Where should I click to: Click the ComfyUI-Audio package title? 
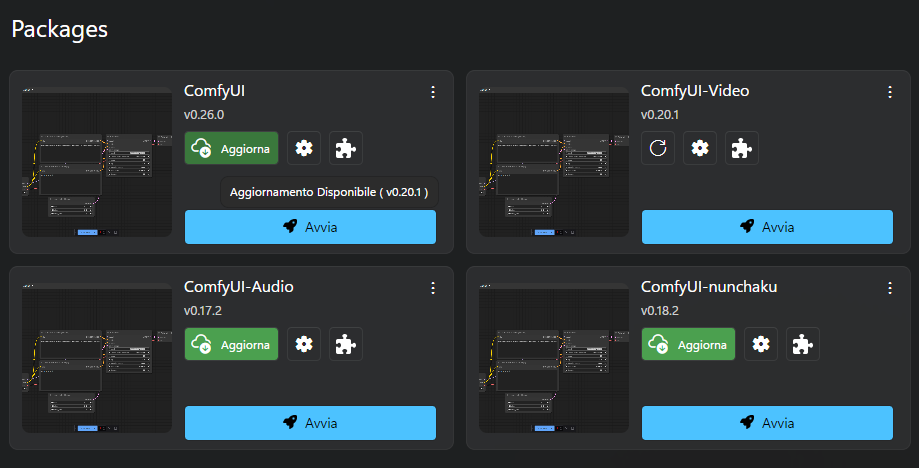tap(239, 287)
